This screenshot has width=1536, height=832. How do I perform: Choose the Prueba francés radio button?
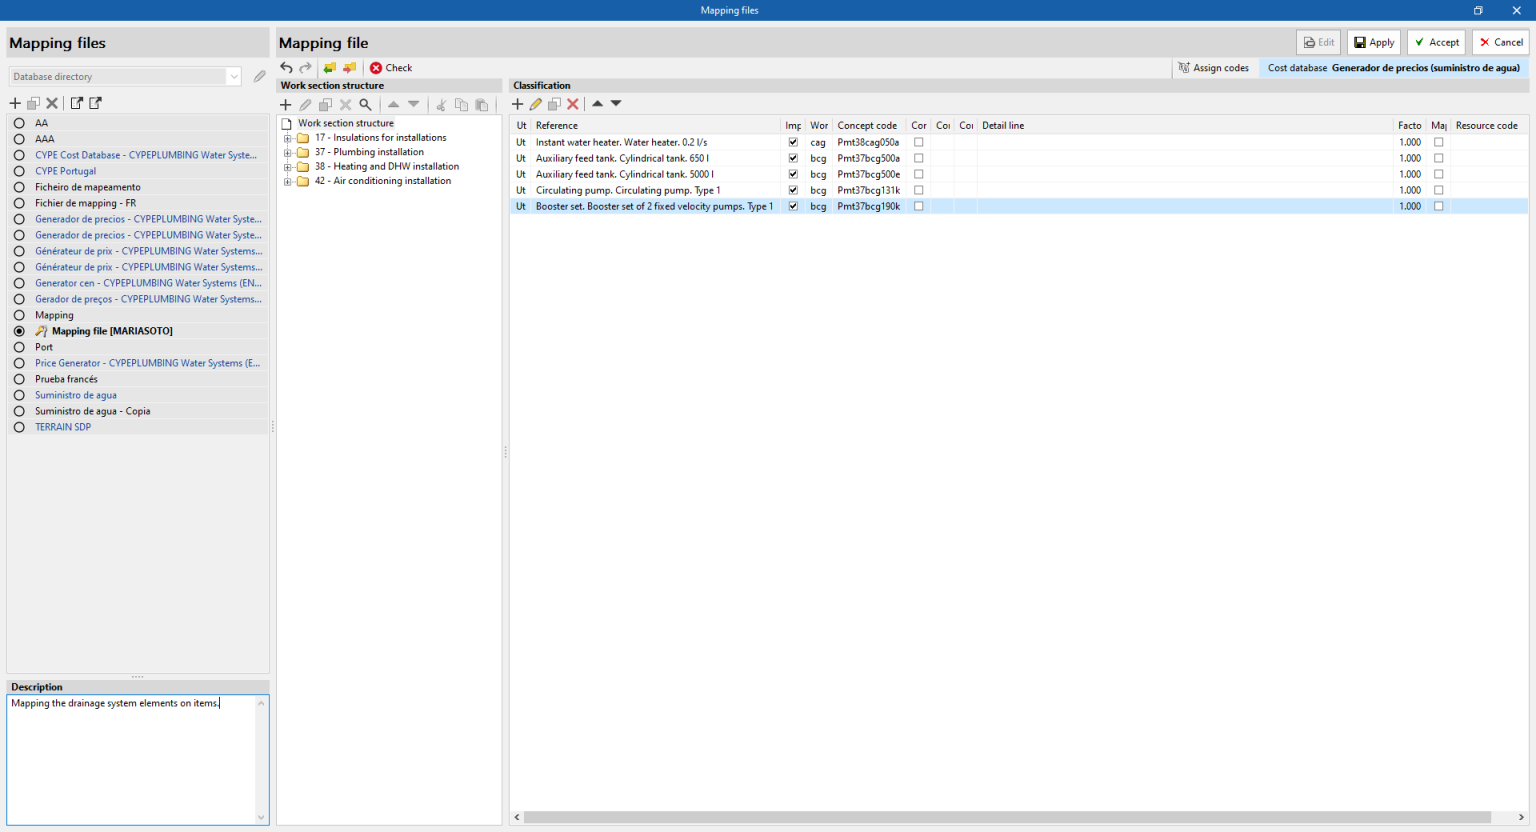[19, 379]
